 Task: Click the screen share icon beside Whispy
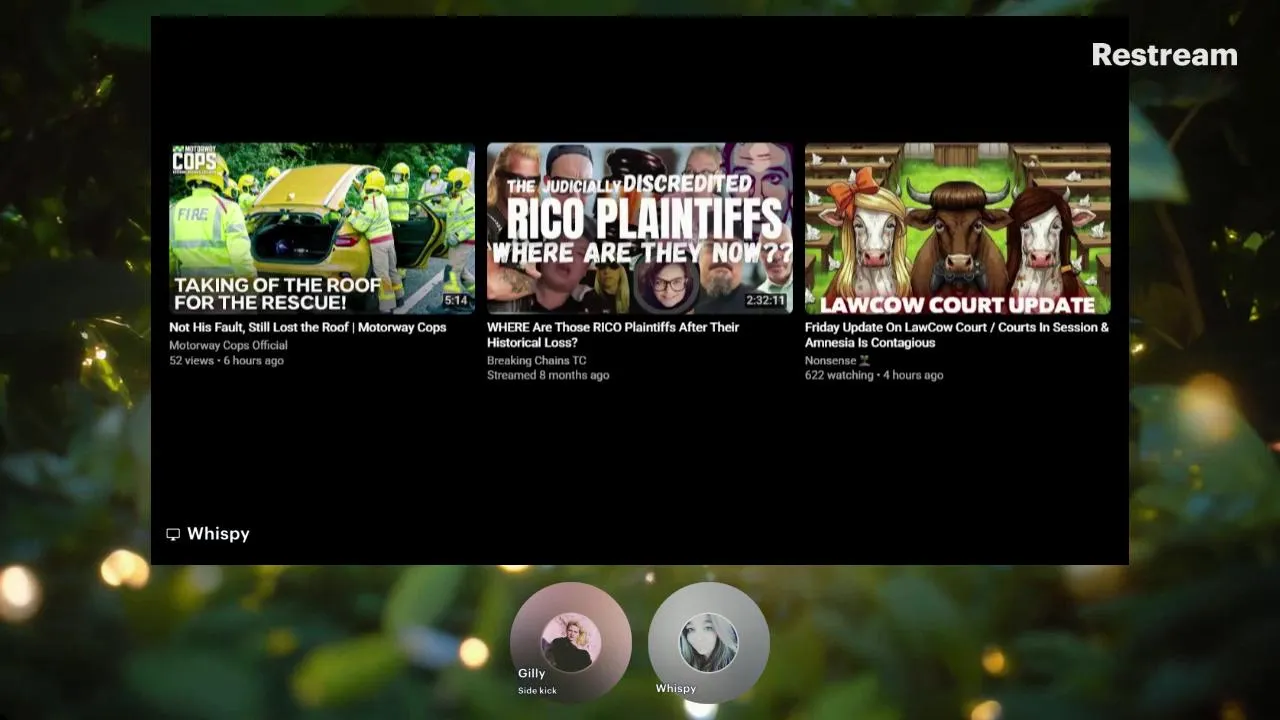[173, 534]
